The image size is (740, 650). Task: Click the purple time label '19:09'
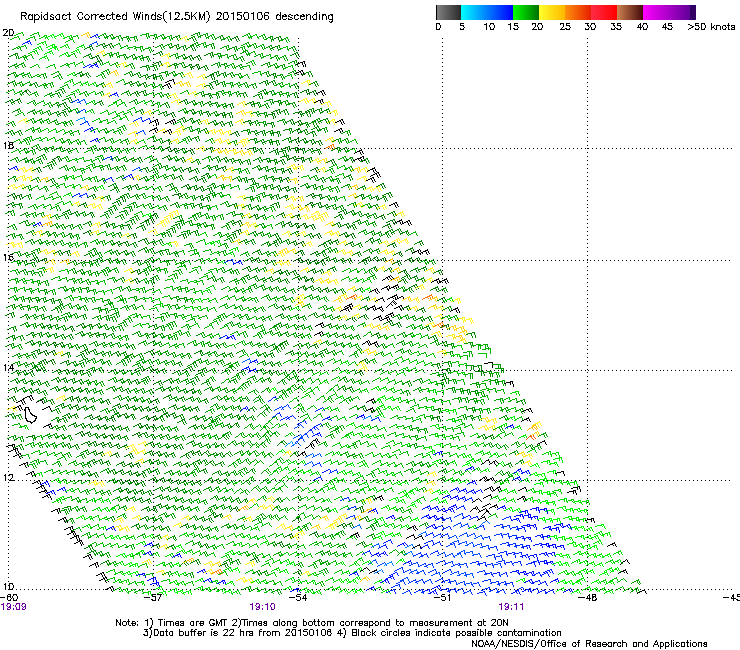point(14,607)
